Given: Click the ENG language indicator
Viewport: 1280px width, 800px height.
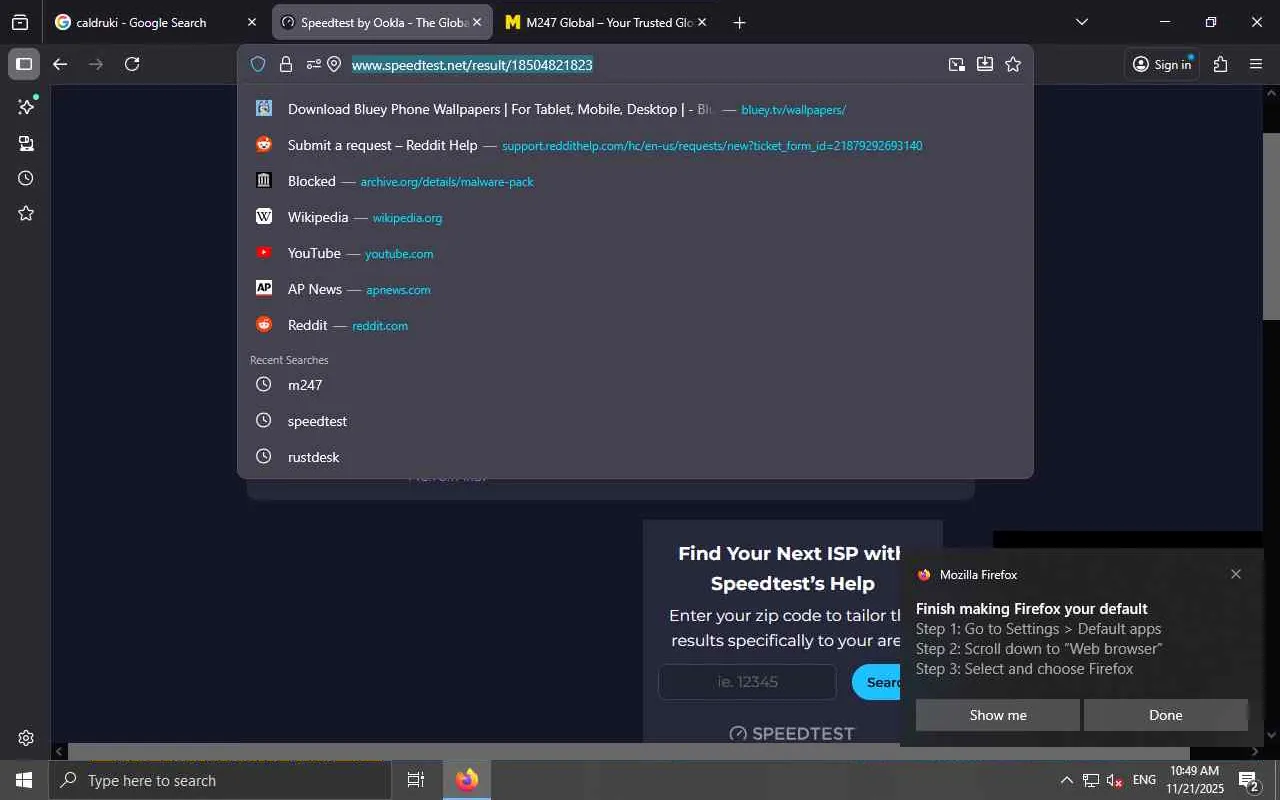Looking at the screenshot, I should (1144, 780).
